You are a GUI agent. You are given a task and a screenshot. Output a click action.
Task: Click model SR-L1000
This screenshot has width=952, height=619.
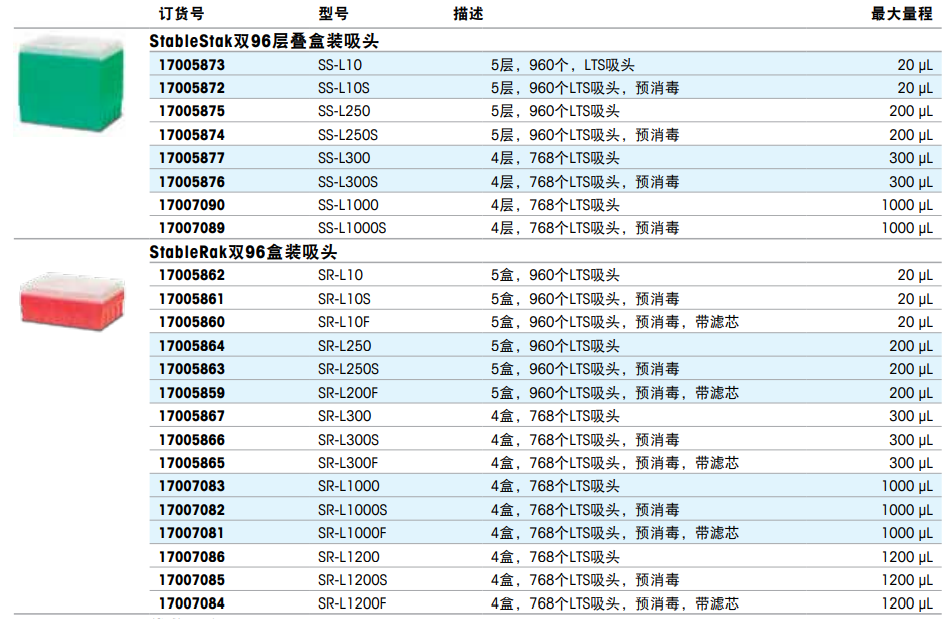pyautogui.click(x=348, y=486)
